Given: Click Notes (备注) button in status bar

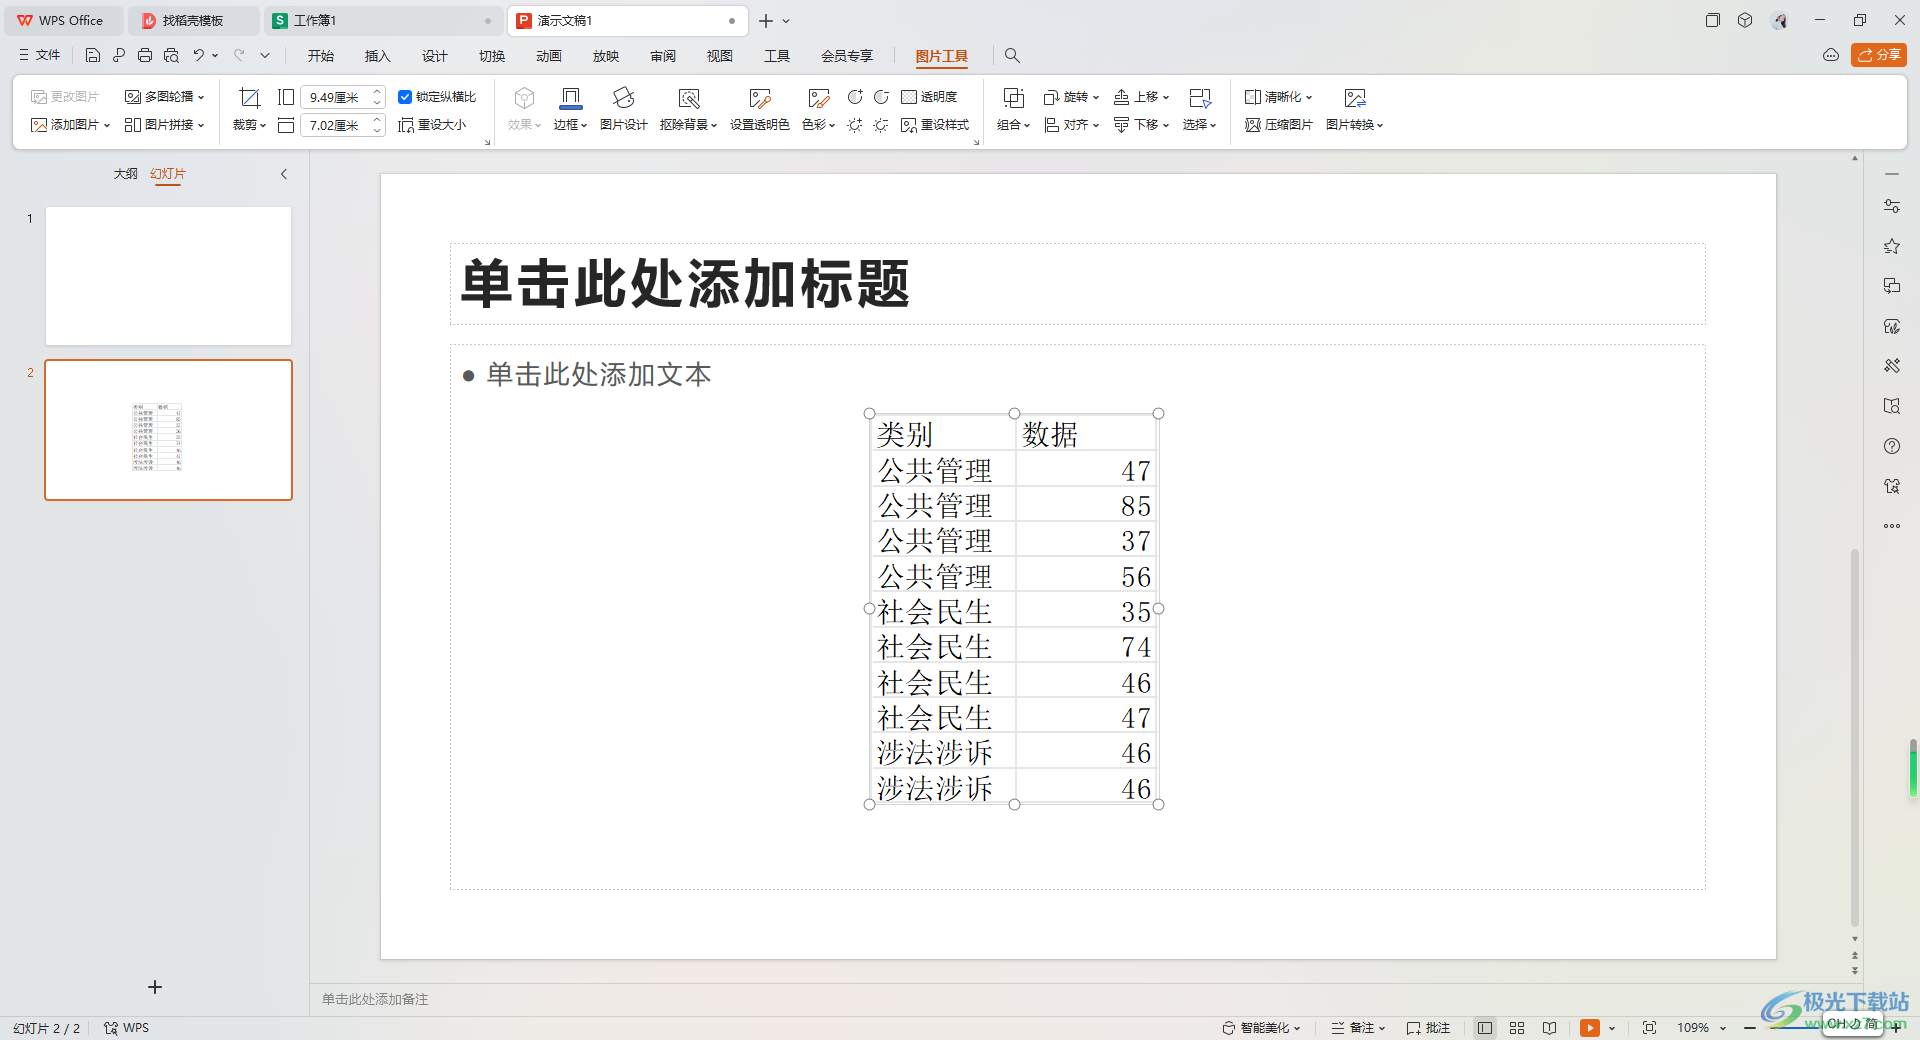Looking at the screenshot, I should [x=1358, y=1028].
